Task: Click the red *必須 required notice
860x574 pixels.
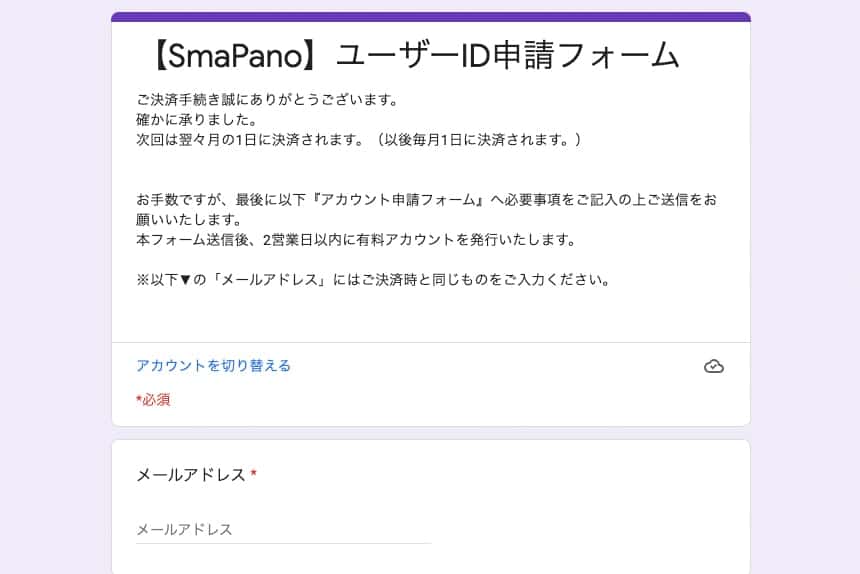Action: pyautogui.click(x=153, y=400)
